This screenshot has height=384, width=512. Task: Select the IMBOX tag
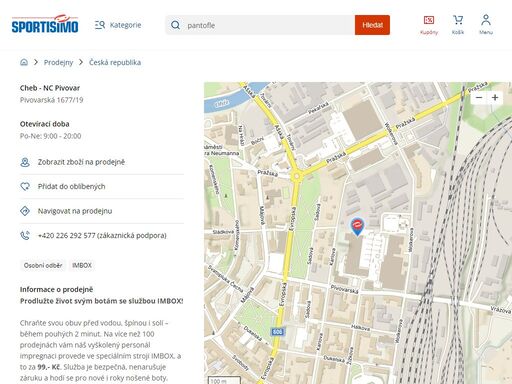pos(82,265)
